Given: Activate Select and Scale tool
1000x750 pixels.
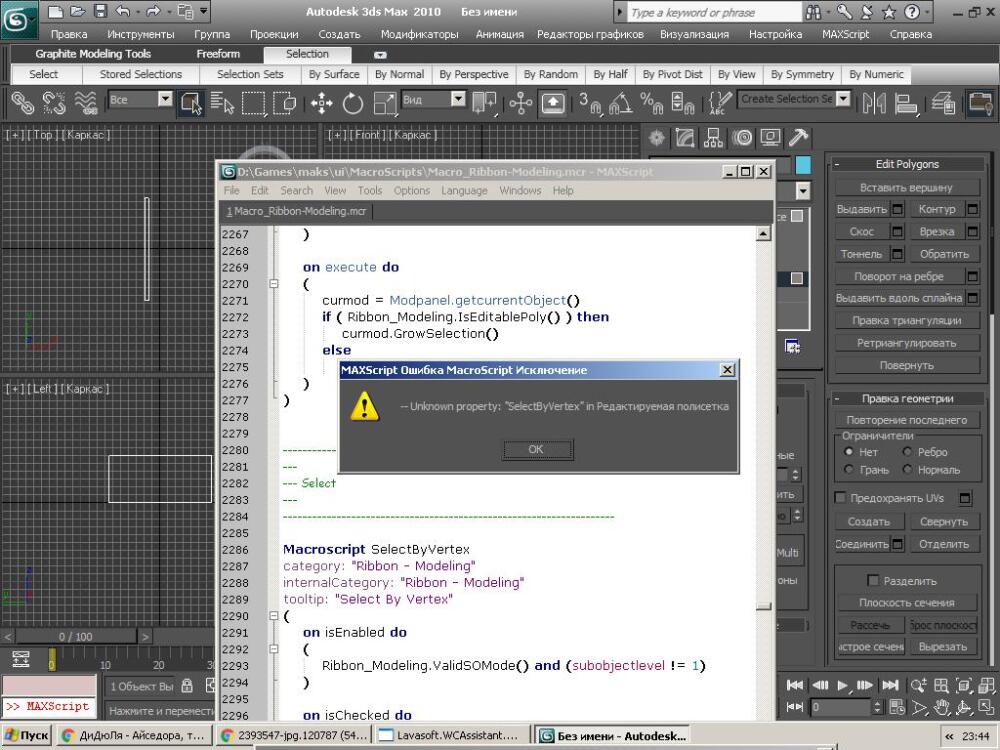Looking at the screenshot, I should click(x=384, y=102).
